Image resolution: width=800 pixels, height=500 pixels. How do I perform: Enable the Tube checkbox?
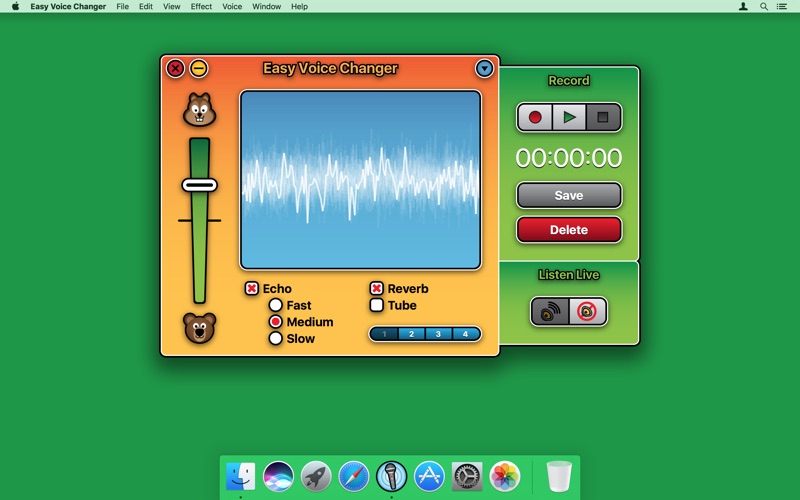point(377,305)
